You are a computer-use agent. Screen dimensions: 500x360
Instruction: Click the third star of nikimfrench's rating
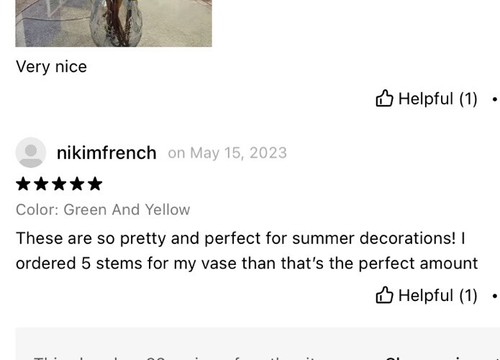[59, 184]
